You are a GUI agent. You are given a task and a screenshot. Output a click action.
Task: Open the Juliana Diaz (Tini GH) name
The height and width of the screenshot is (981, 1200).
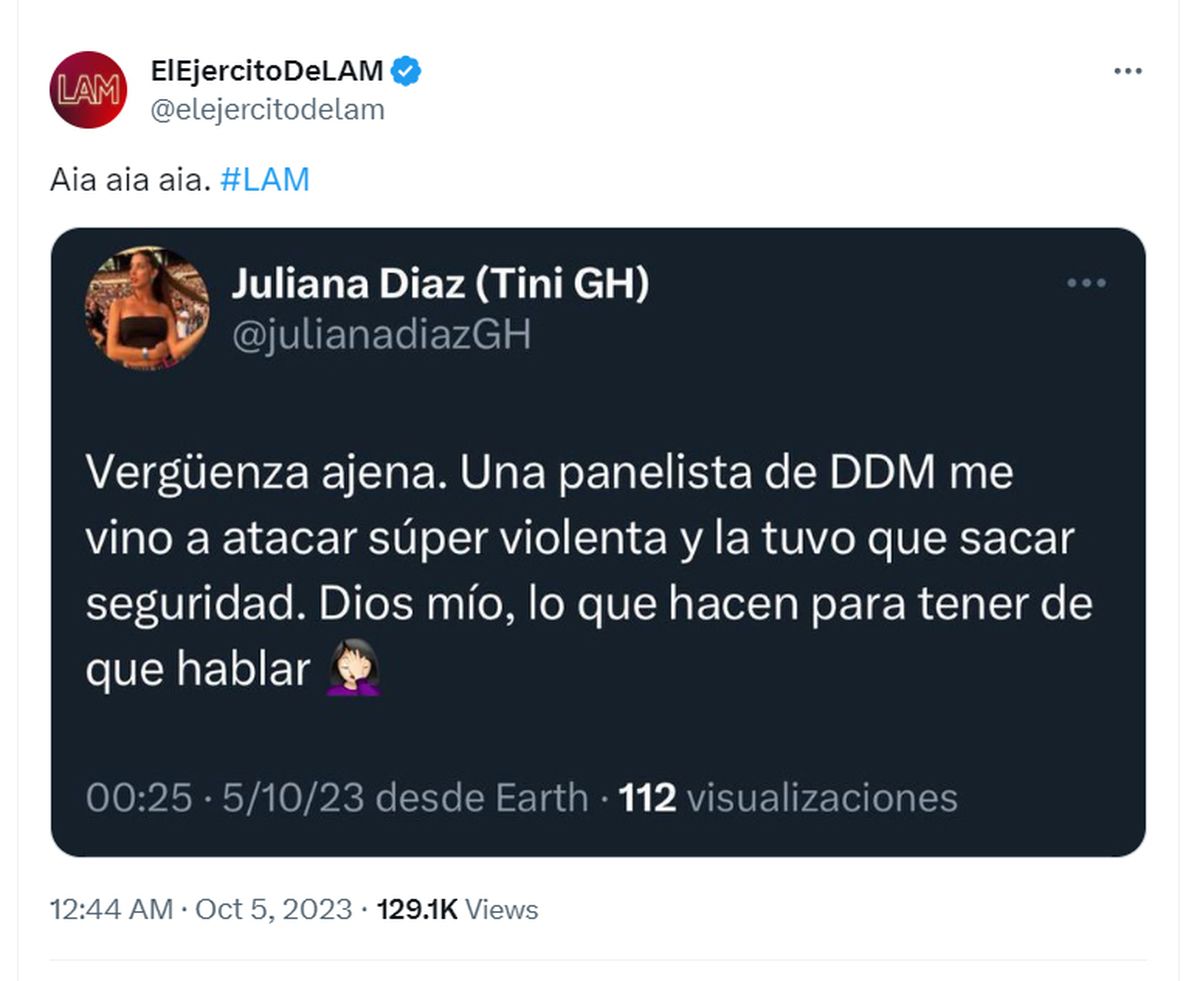[440, 284]
